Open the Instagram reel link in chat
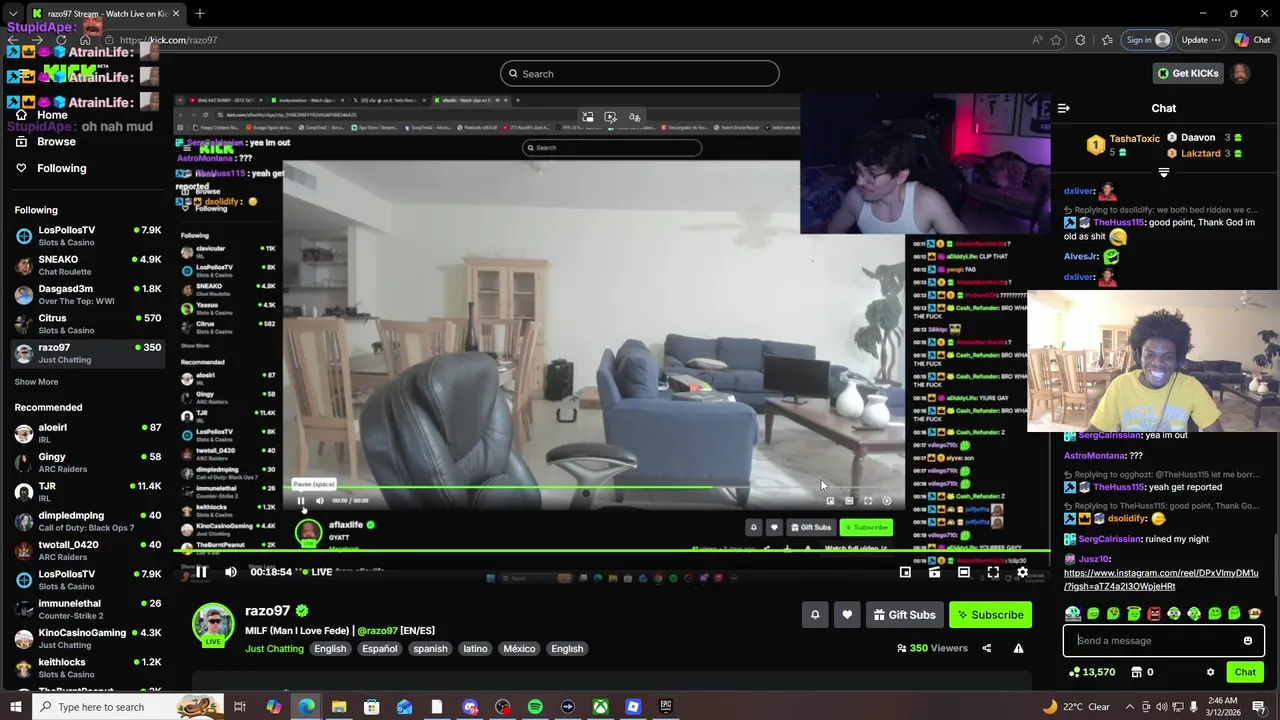 [x=1161, y=580]
